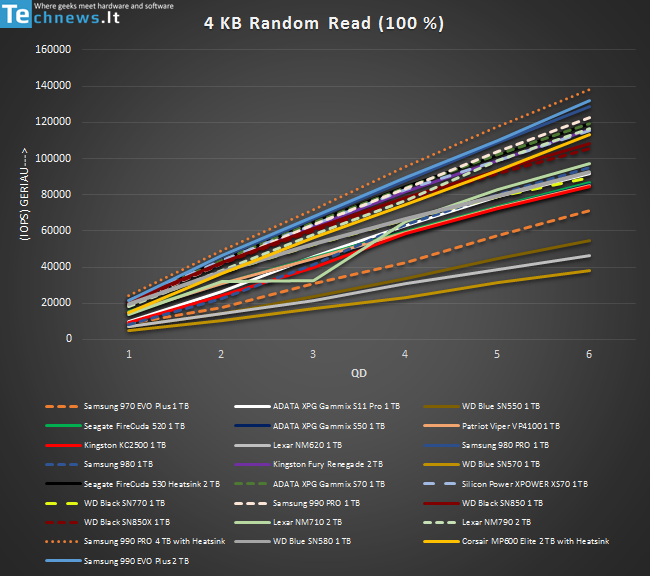Select the y-axis label 20000
The height and width of the screenshot is (576, 650).
pyautogui.click(x=56, y=302)
